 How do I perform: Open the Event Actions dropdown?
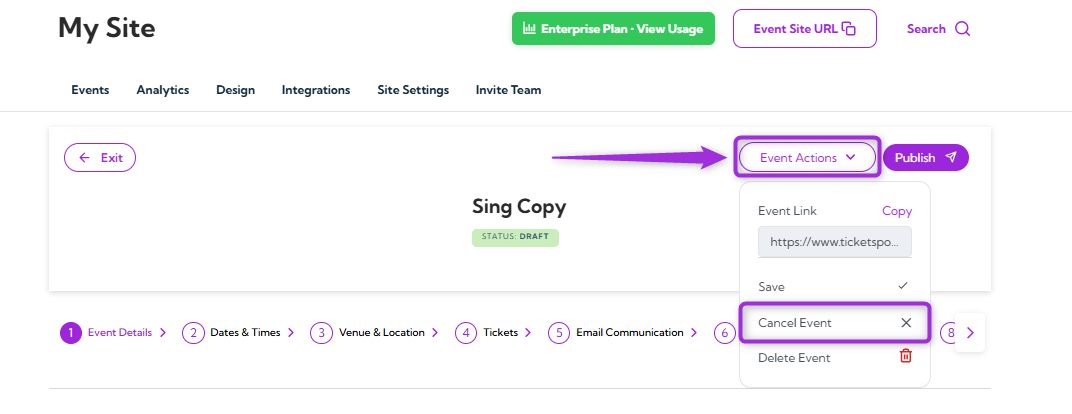click(x=807, y=157)
